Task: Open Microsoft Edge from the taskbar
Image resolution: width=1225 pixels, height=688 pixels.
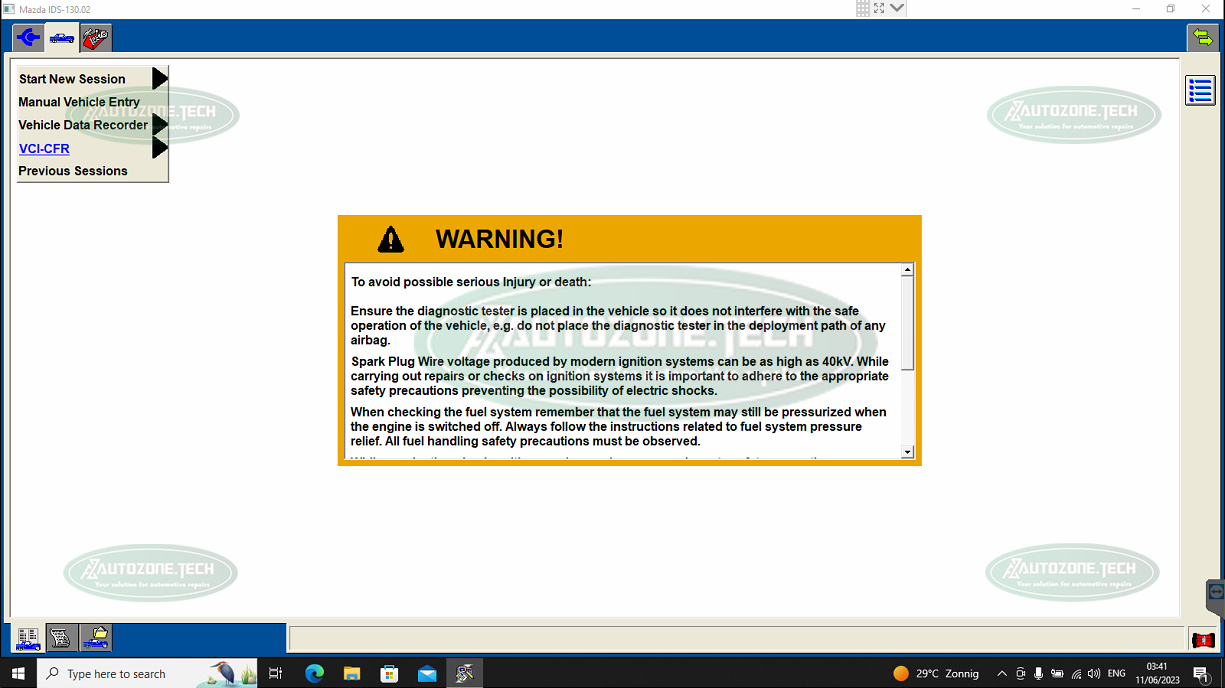Action: point(315,674)
